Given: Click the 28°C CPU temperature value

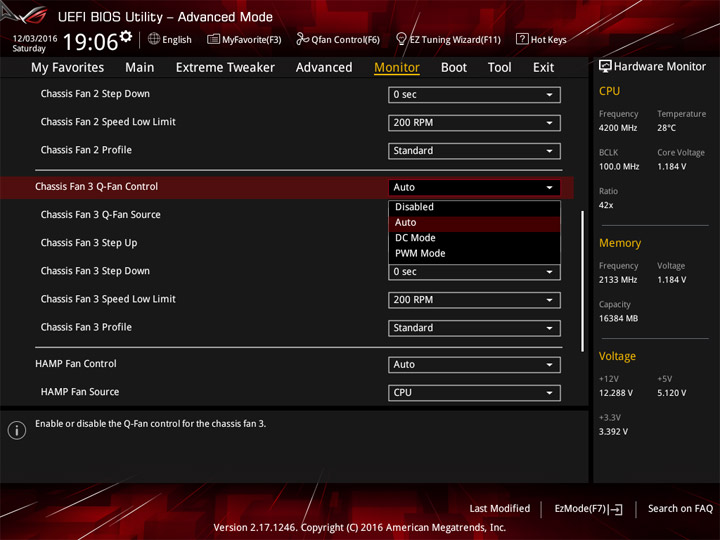Looking at the screenshot, I should 666,128.
